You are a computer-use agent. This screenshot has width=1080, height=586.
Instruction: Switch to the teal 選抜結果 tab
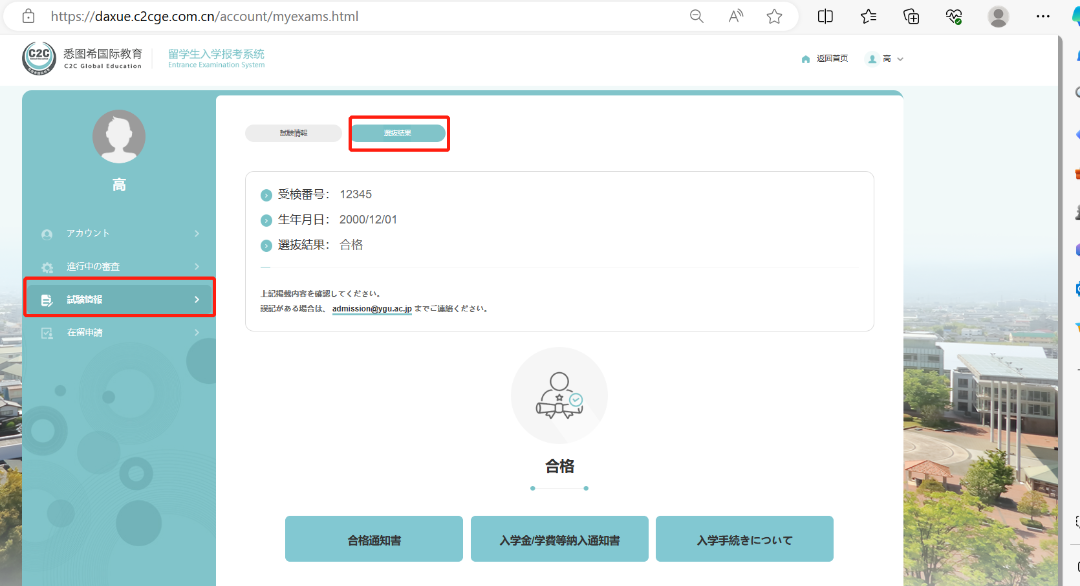tap(397, 133)
